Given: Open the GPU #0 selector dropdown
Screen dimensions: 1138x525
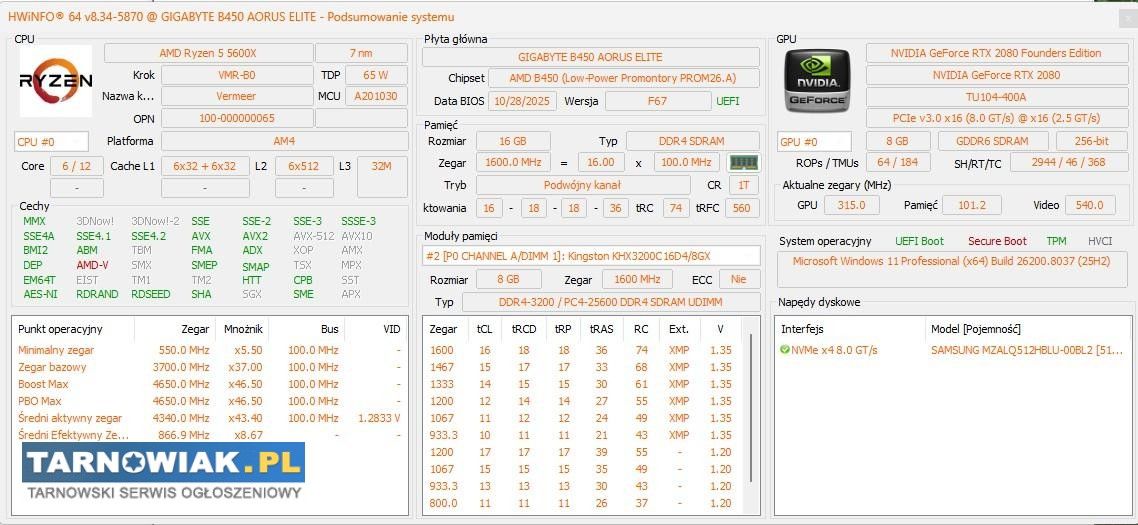Looking at the screenshot, I should (x=814, y=142).
